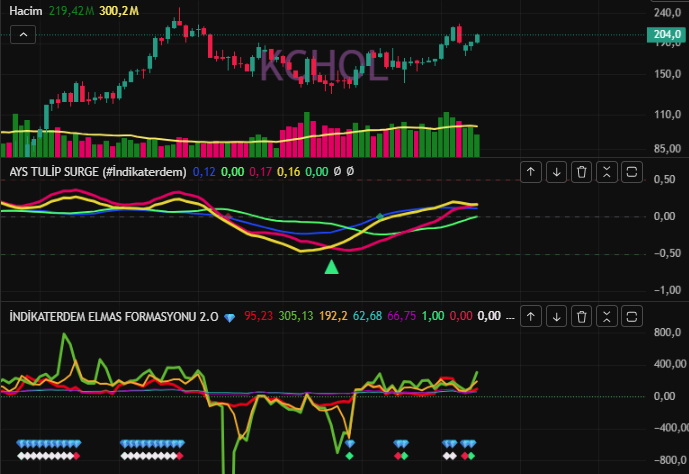The height and width of the screenshot is (474, 689).
Task: Click green value 1,00 in ELMAS legend
Action: coord(433,316)
